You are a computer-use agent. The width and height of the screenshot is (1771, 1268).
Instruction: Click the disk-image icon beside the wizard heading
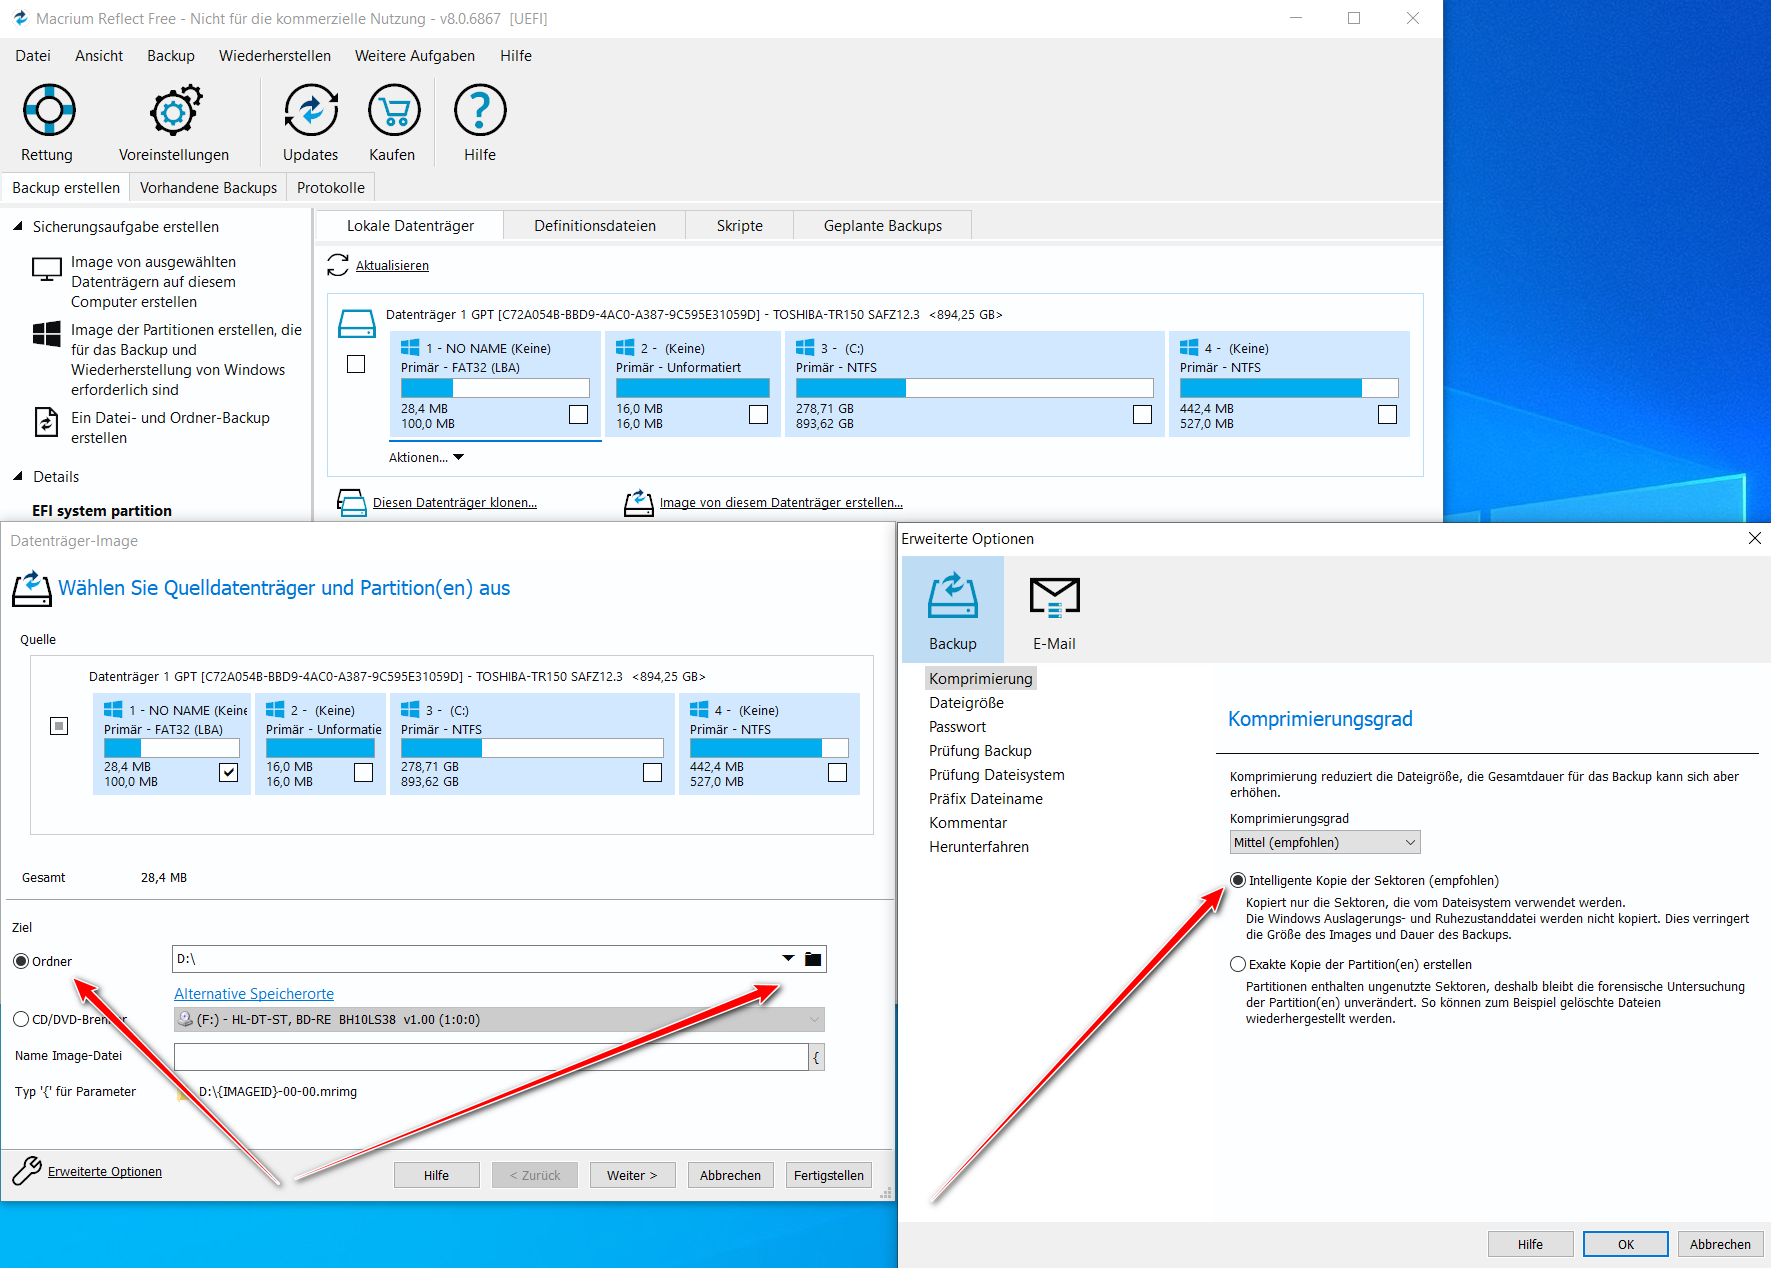[x=32, y=588]
